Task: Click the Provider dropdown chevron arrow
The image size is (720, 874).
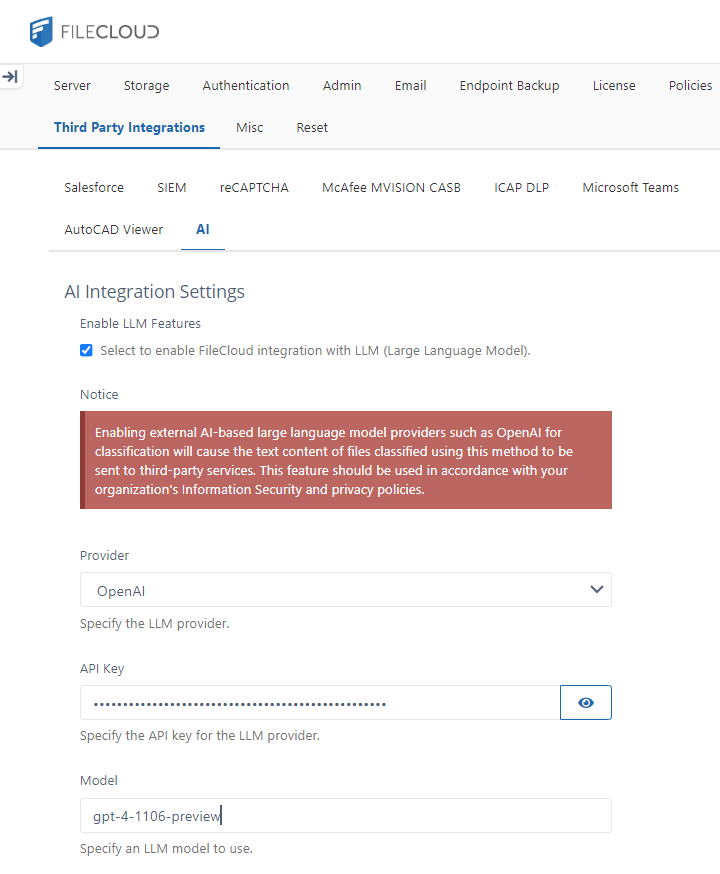Action: pos(597,590)
